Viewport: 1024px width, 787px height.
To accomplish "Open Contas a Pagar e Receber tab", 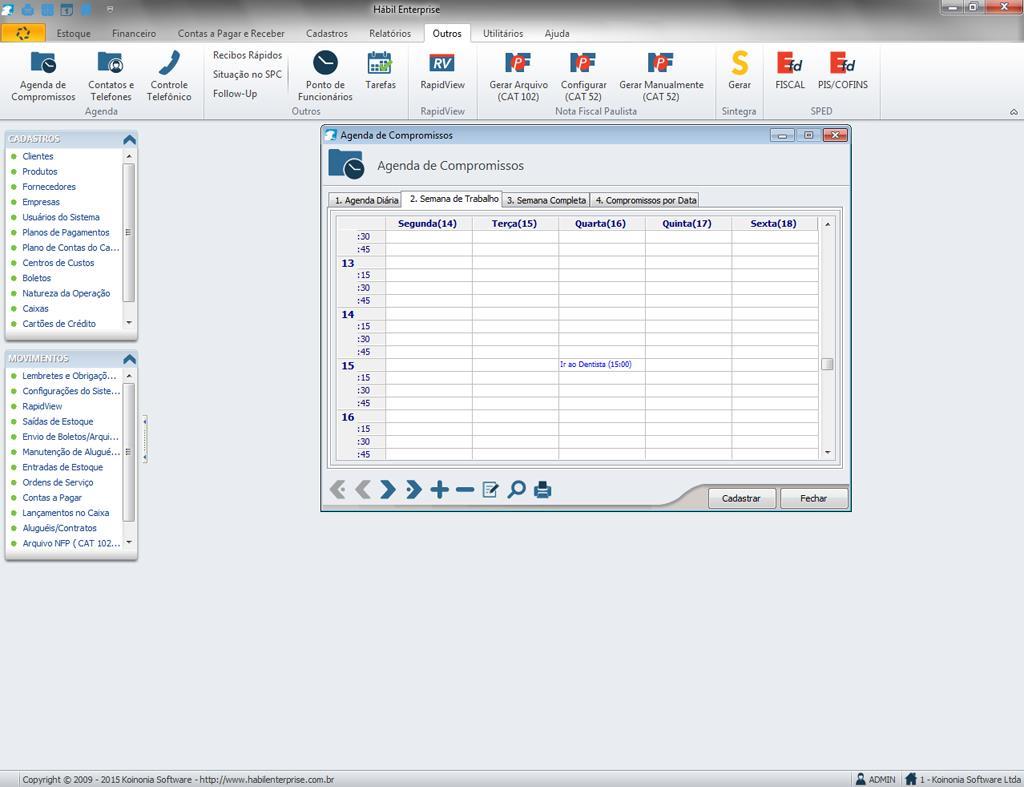I will [231, 33].
